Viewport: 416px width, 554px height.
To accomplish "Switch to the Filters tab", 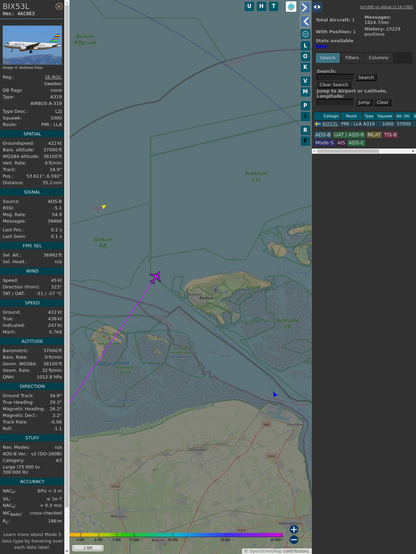I will (352, 58).
